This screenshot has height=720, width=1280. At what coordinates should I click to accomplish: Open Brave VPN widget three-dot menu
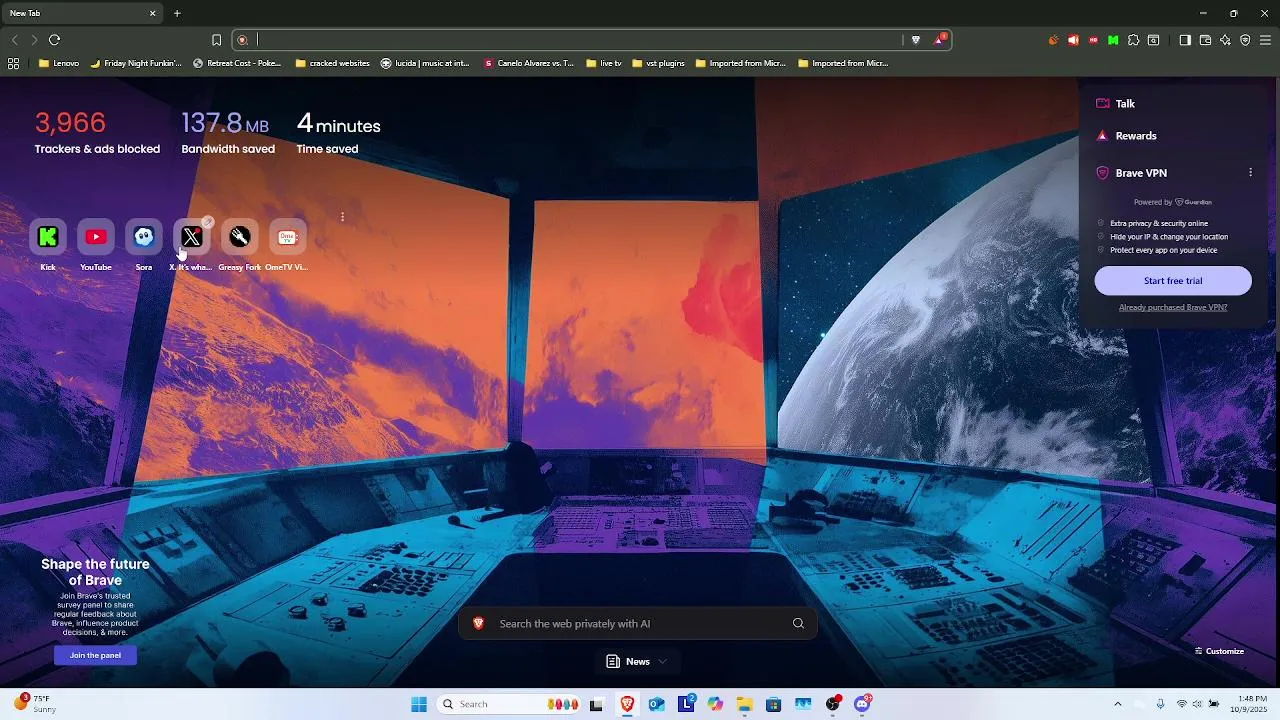coord(1250,173)
